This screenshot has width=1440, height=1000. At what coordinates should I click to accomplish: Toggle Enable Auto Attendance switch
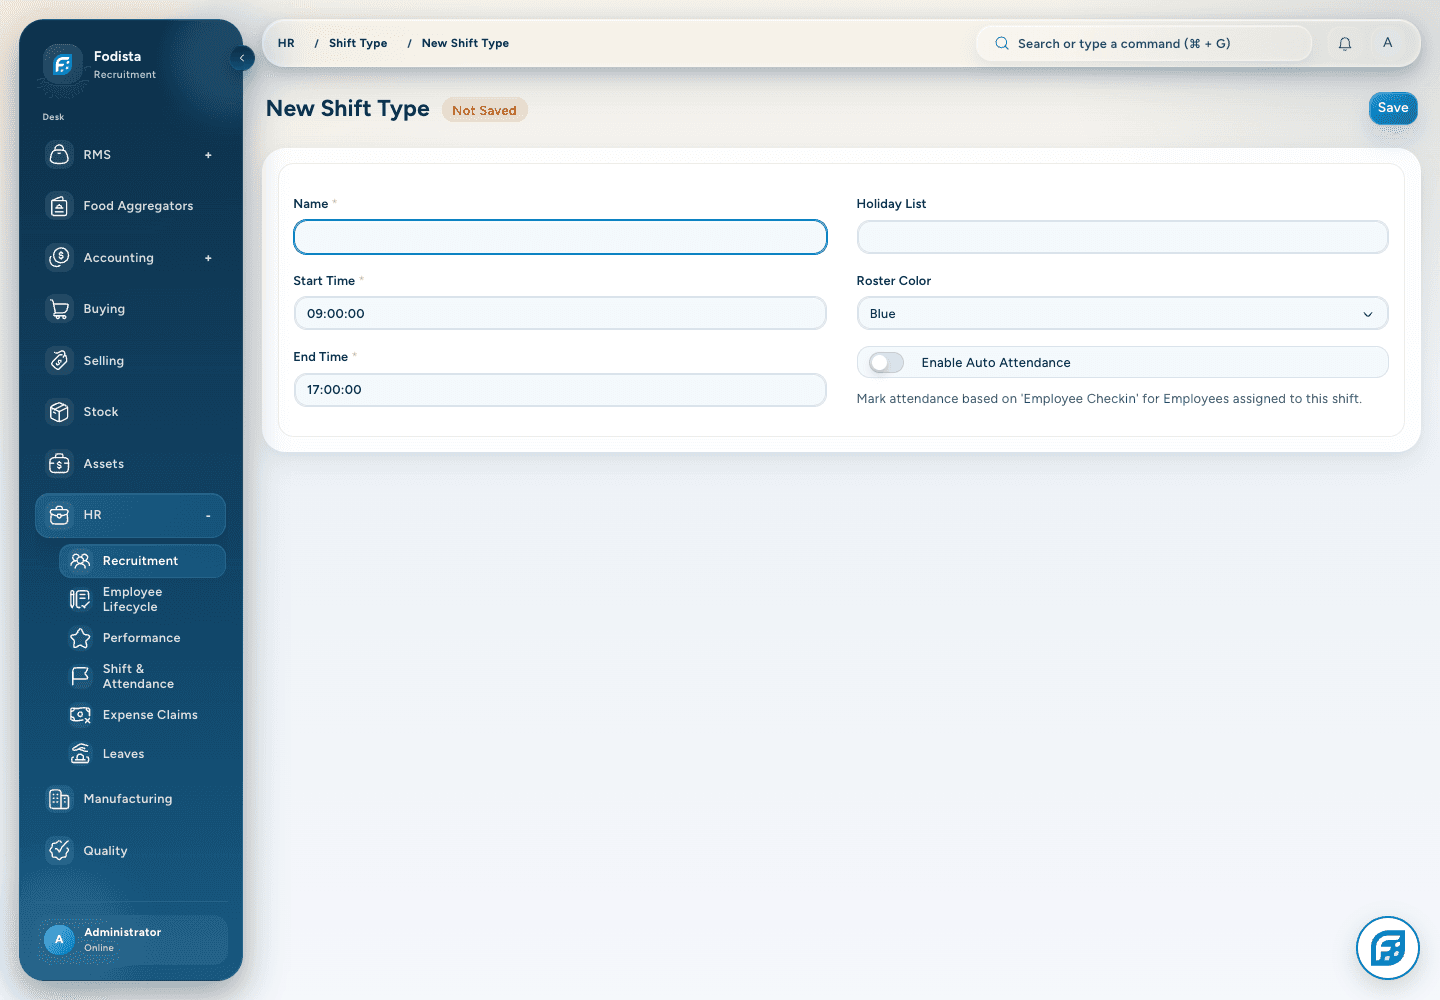click(886, 363)
